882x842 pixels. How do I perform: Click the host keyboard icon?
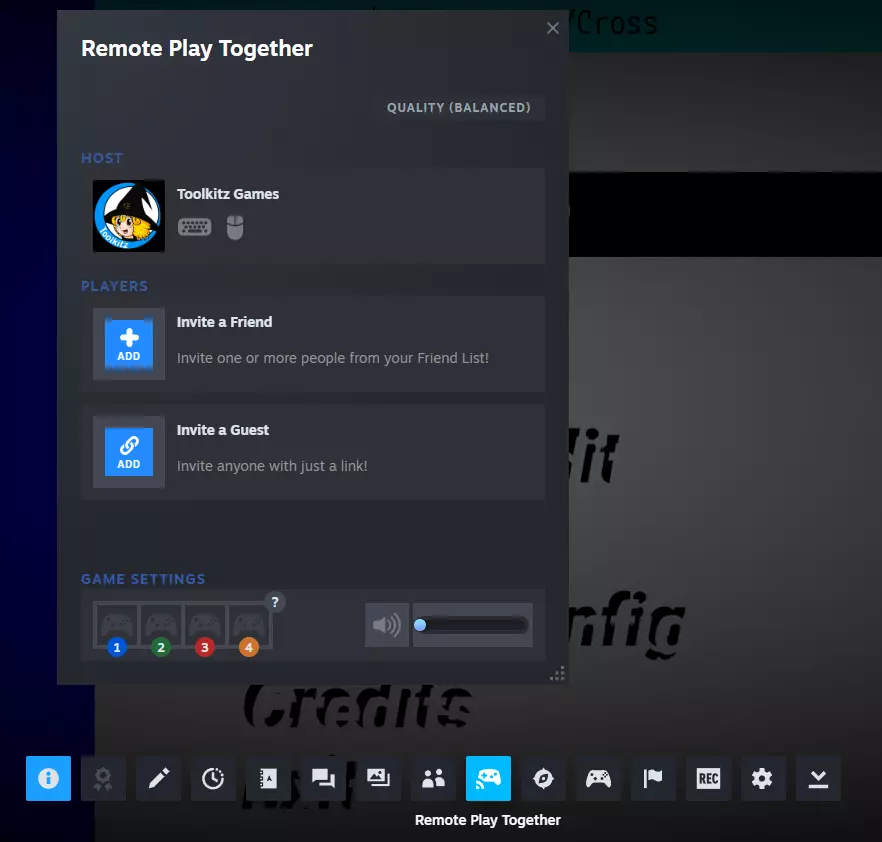click(x=195, y=227)
